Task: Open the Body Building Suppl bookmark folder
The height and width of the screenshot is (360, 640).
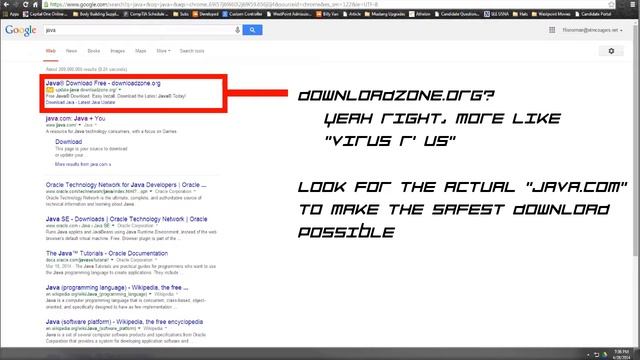Action: coord(96,14)
